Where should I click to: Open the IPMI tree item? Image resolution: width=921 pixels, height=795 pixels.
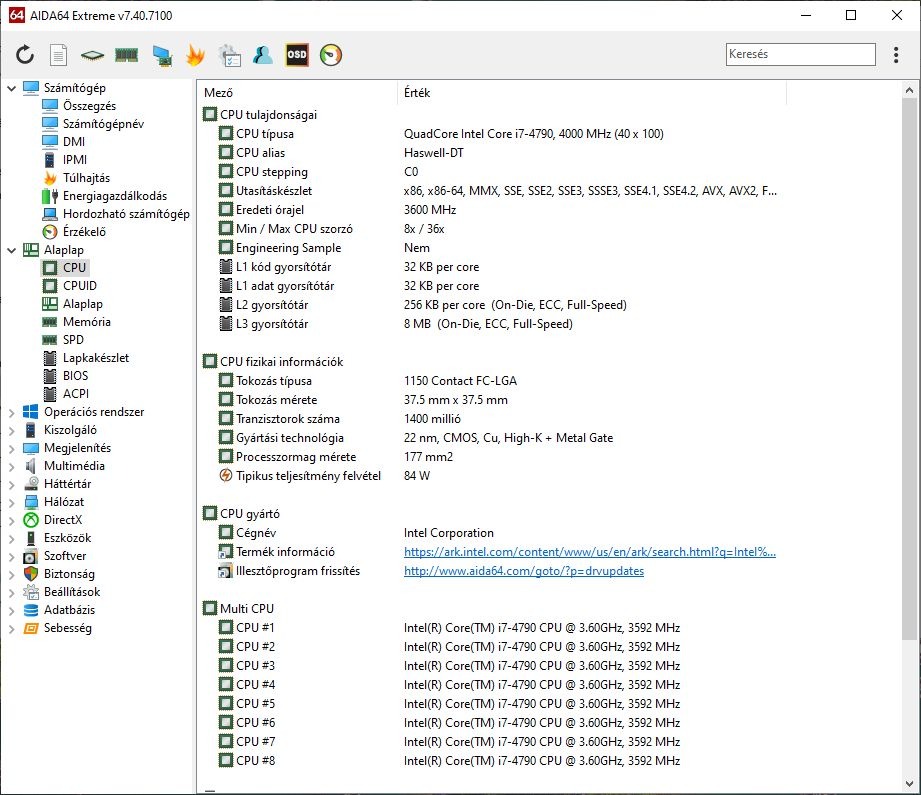coord(75,160)
